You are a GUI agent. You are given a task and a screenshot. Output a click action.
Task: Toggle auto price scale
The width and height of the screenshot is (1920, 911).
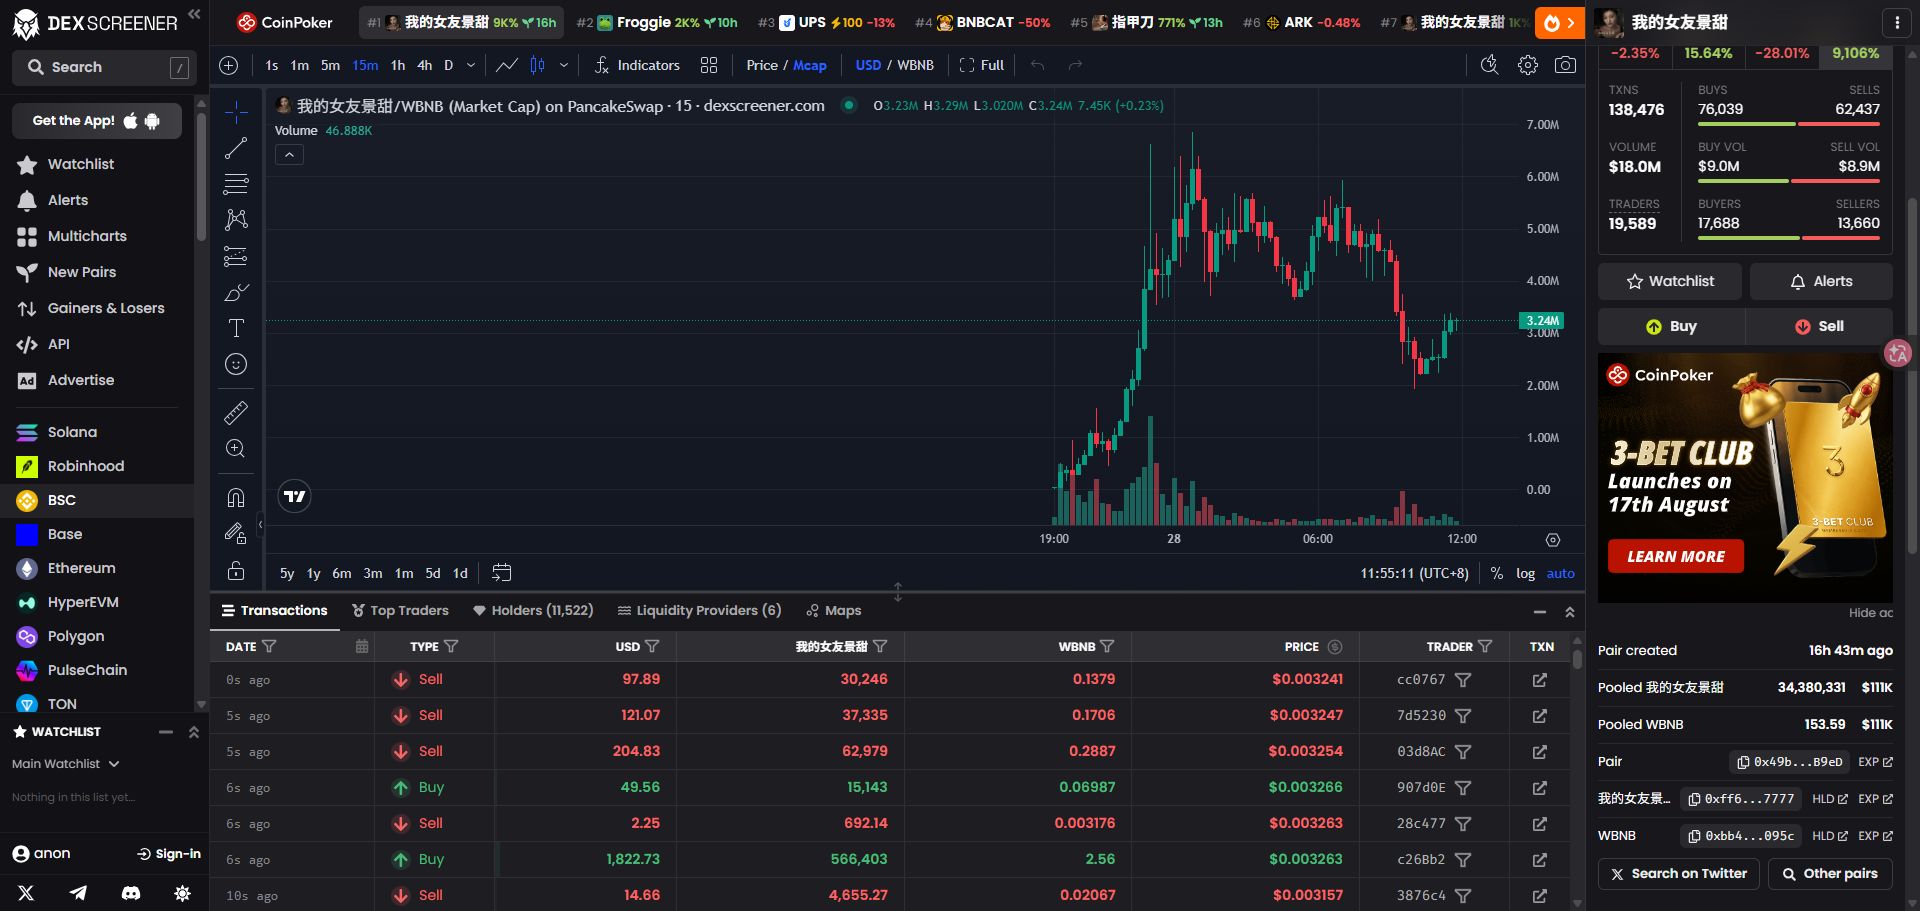pos(1560,573)
